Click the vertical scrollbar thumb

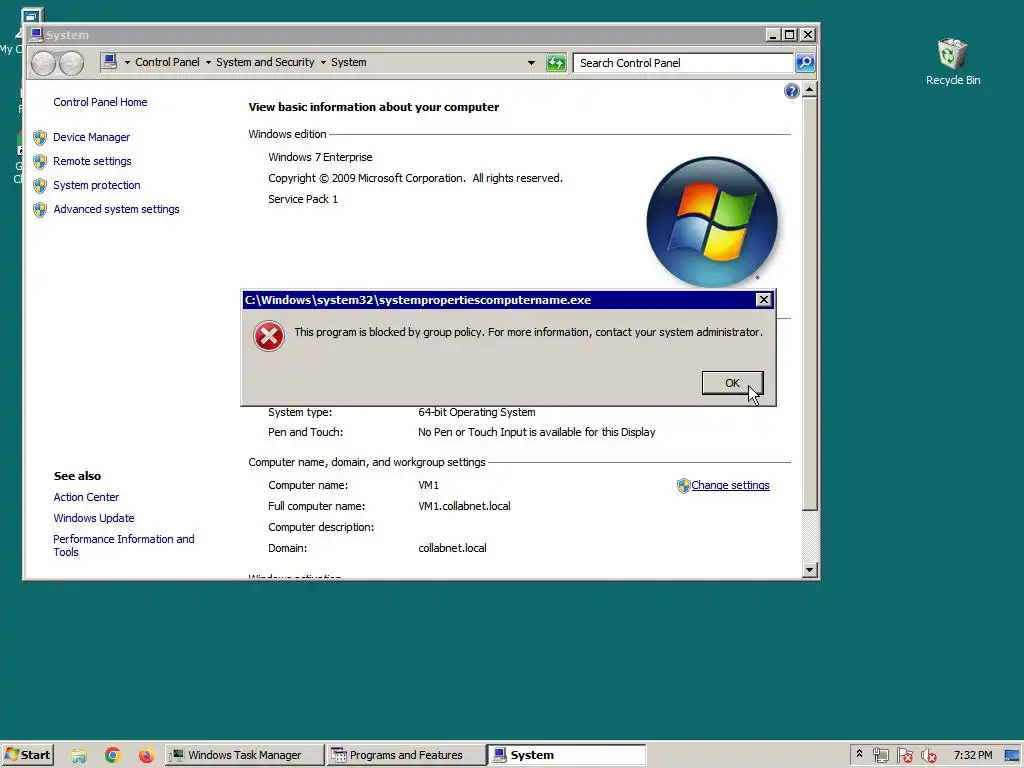pos(810,304)
